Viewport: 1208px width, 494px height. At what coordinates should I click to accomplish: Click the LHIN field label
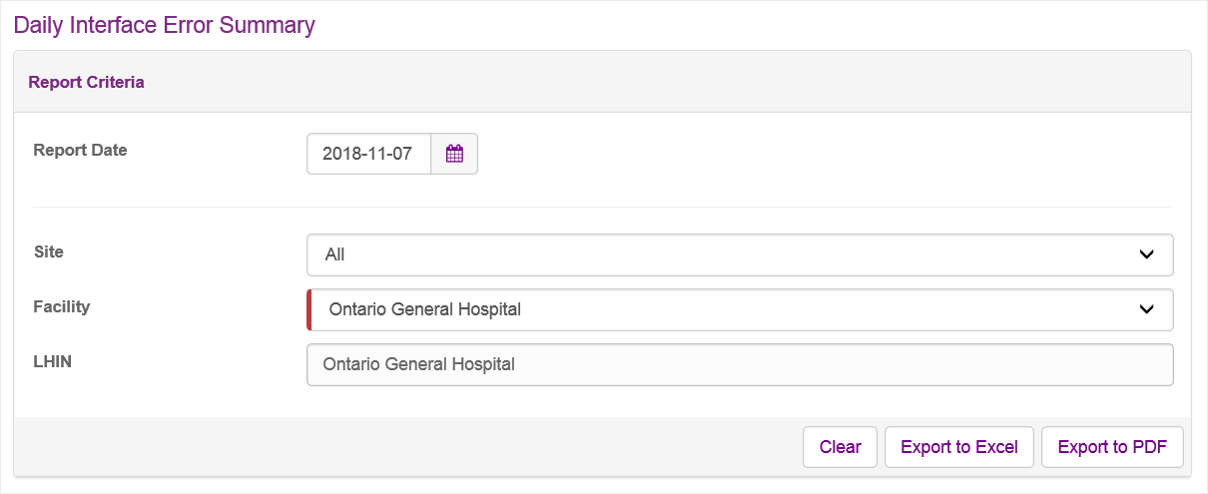pos(52,361)
